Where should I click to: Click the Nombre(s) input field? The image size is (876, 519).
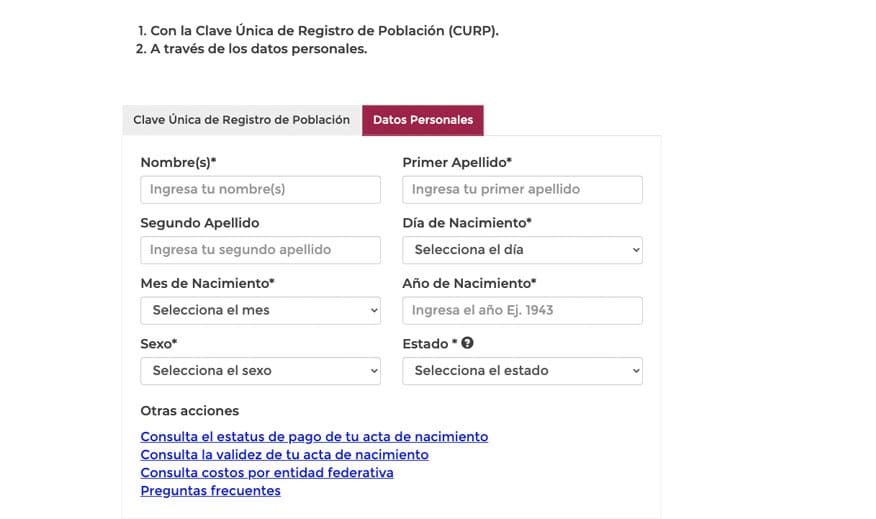pyautogui.click(x=260, y=189)
